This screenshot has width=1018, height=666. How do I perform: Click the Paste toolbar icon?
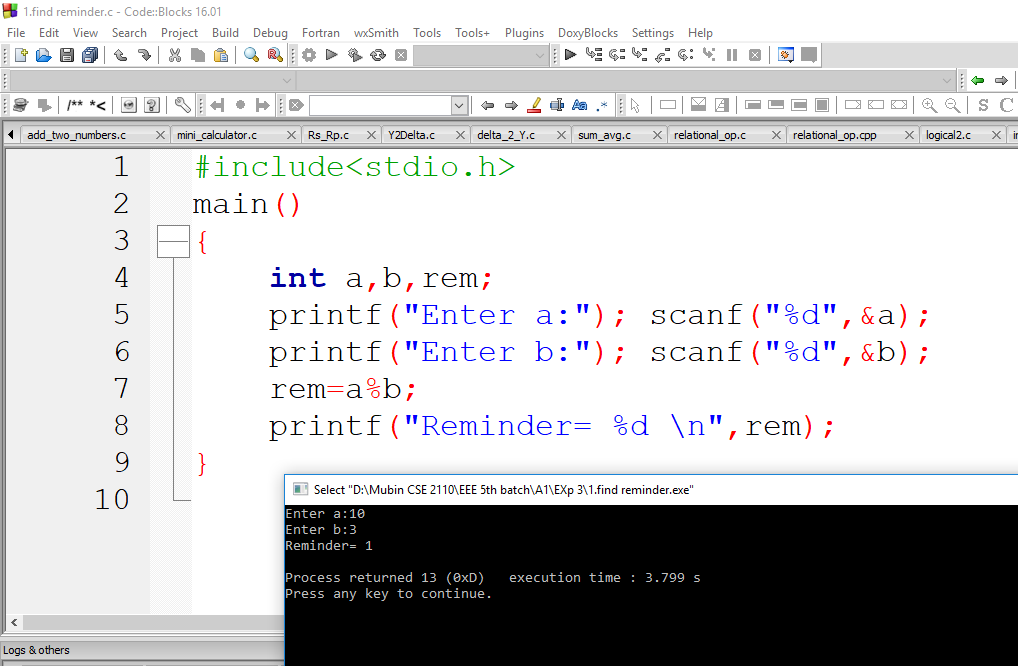tap(220, 55)
